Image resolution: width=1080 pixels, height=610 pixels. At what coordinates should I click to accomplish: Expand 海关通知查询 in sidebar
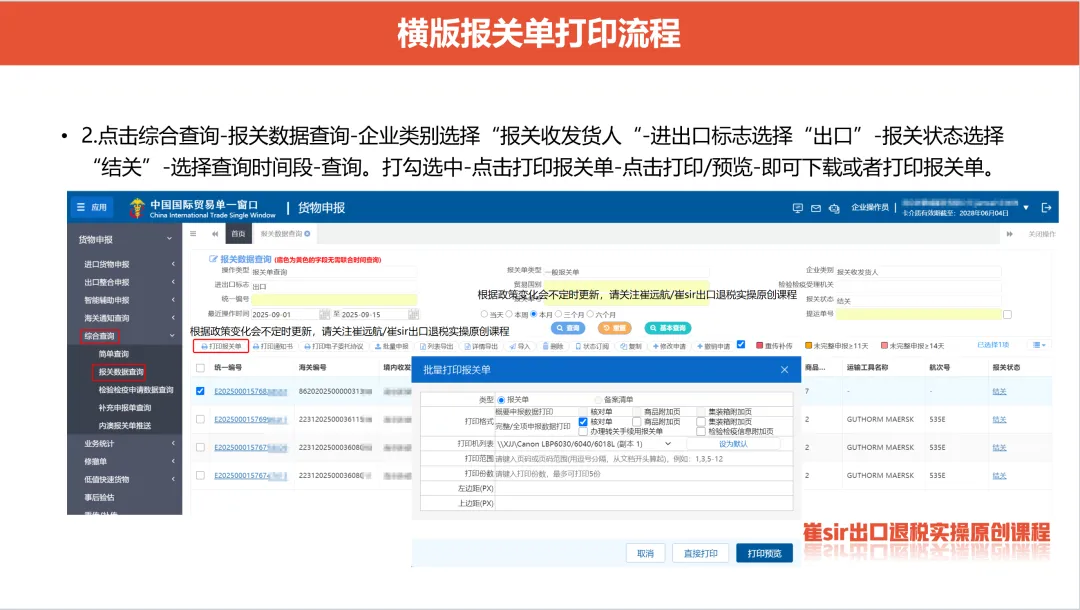pos(125,318)
